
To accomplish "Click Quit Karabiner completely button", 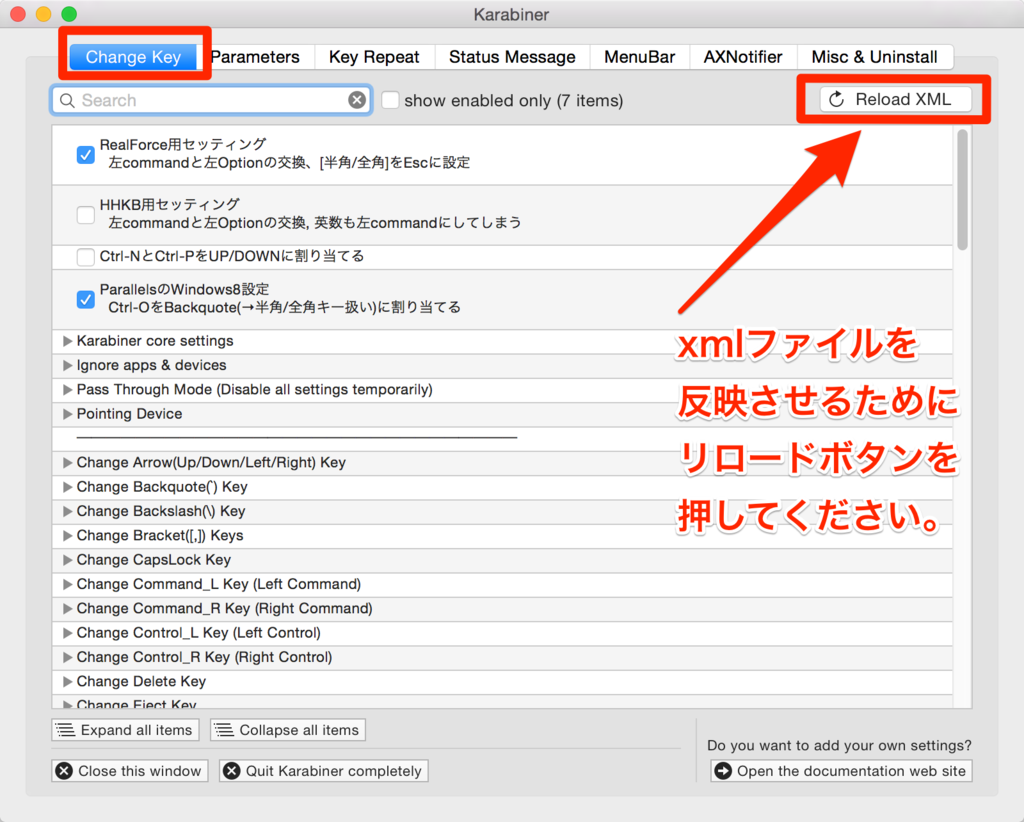I will pos(324,771).
